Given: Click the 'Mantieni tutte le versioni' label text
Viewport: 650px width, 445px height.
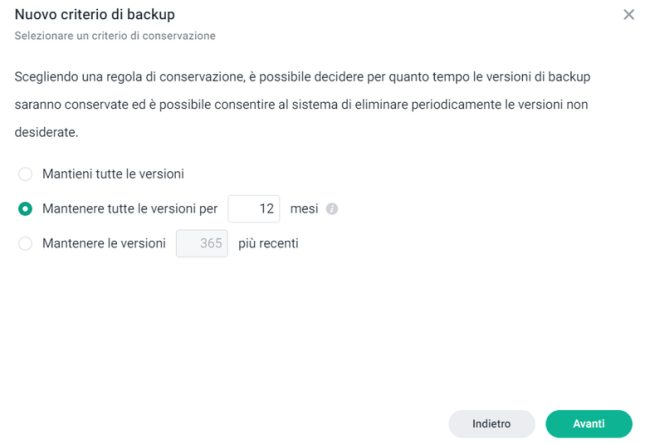Looking at the screenshot, I should click(113, 174).
